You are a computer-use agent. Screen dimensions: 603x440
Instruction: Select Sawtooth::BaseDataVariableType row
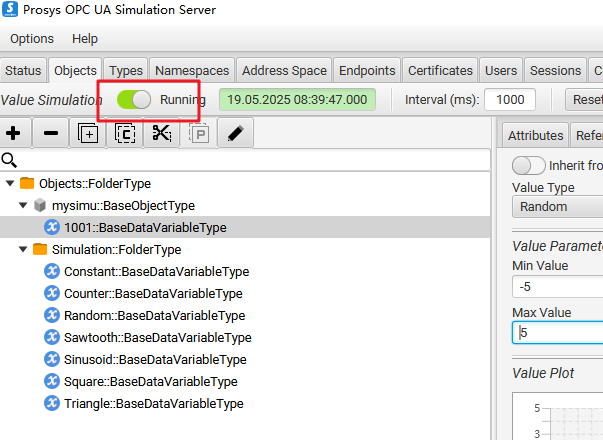click(x=245, y=337)
